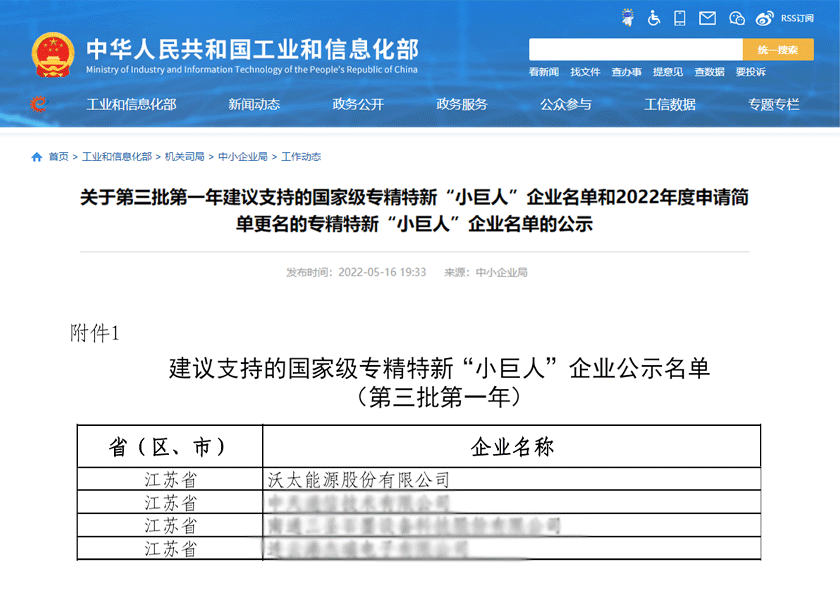Open the 政务公开 navigation menu

(x=358, y=104)
